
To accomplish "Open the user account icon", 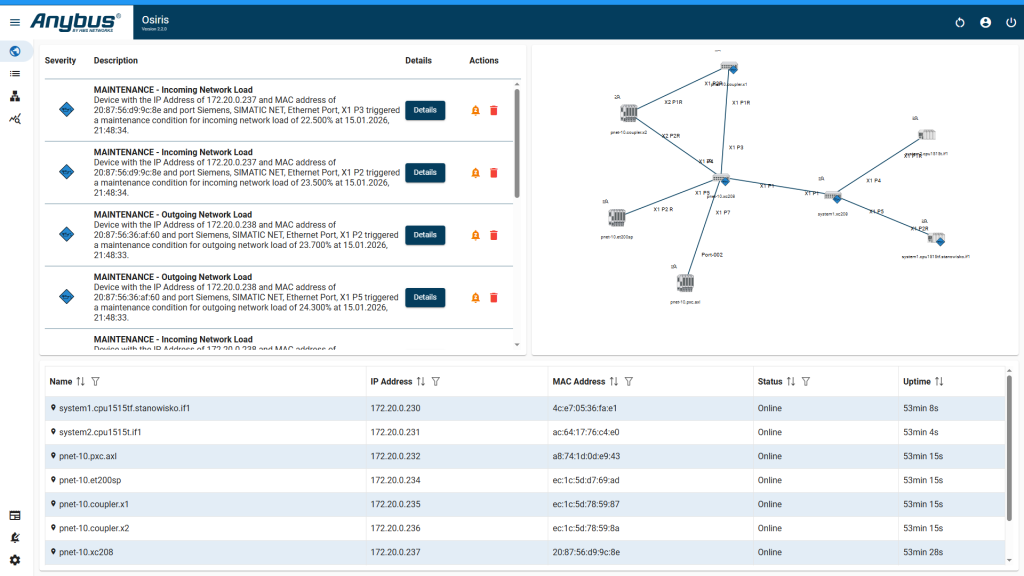I will (985, 22).
